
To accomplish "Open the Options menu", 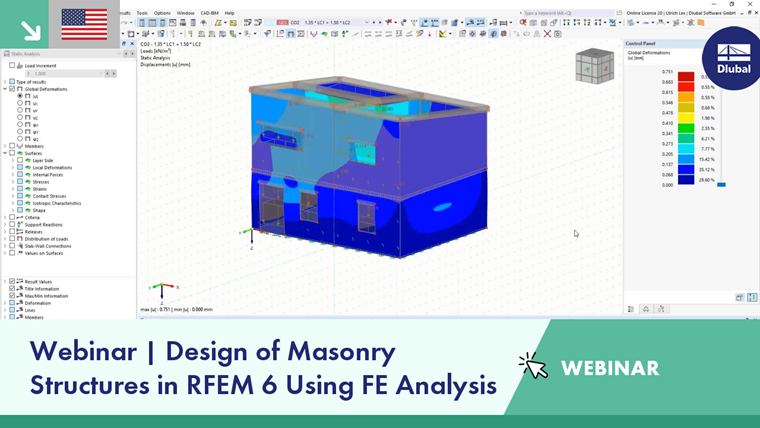I will tap(162, 13).
